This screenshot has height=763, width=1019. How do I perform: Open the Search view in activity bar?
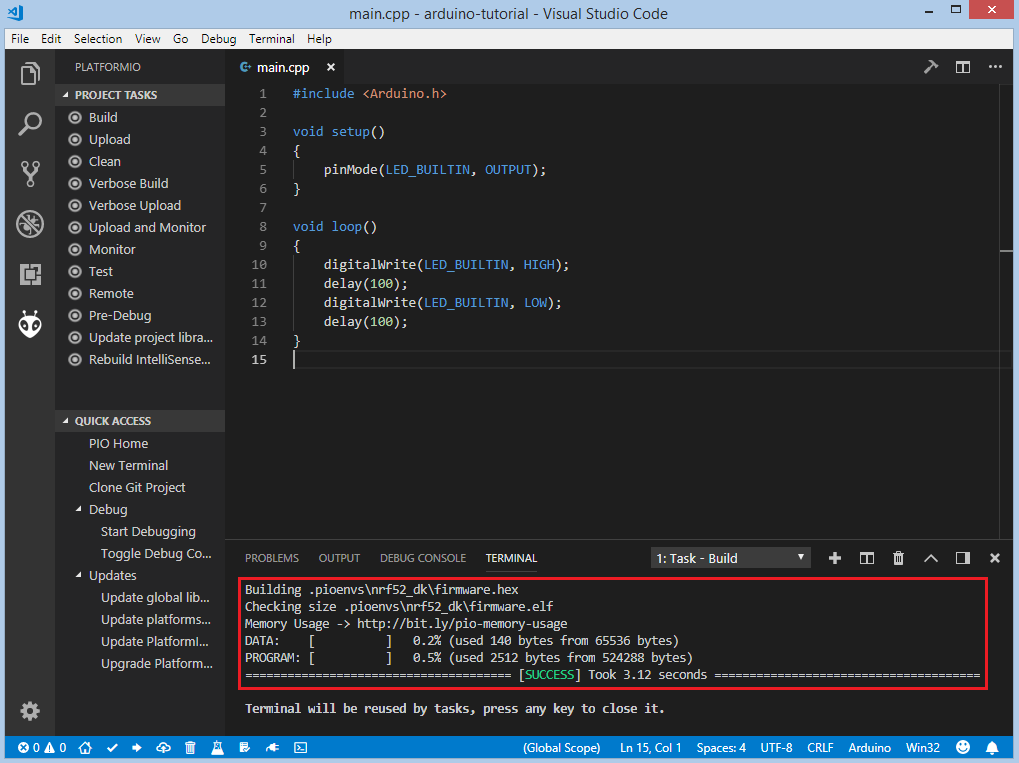30,123
